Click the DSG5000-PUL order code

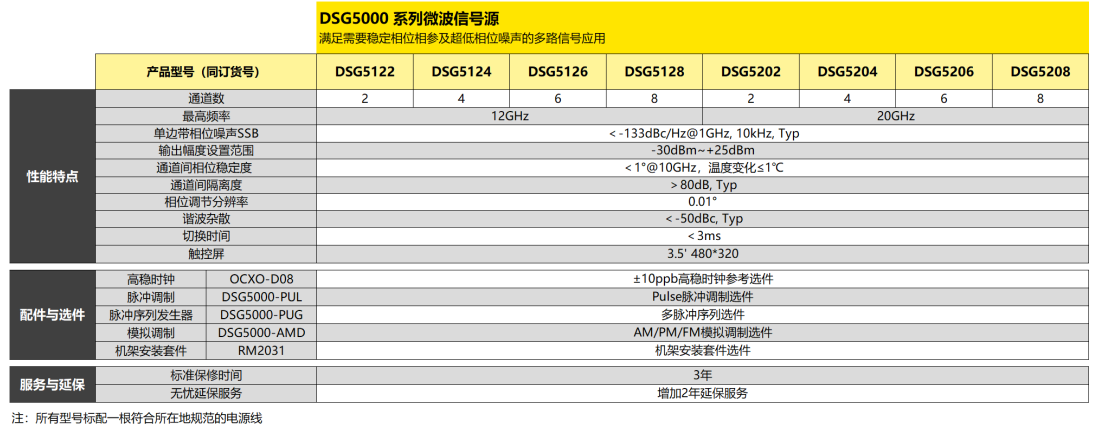click(x=261, y=297)
